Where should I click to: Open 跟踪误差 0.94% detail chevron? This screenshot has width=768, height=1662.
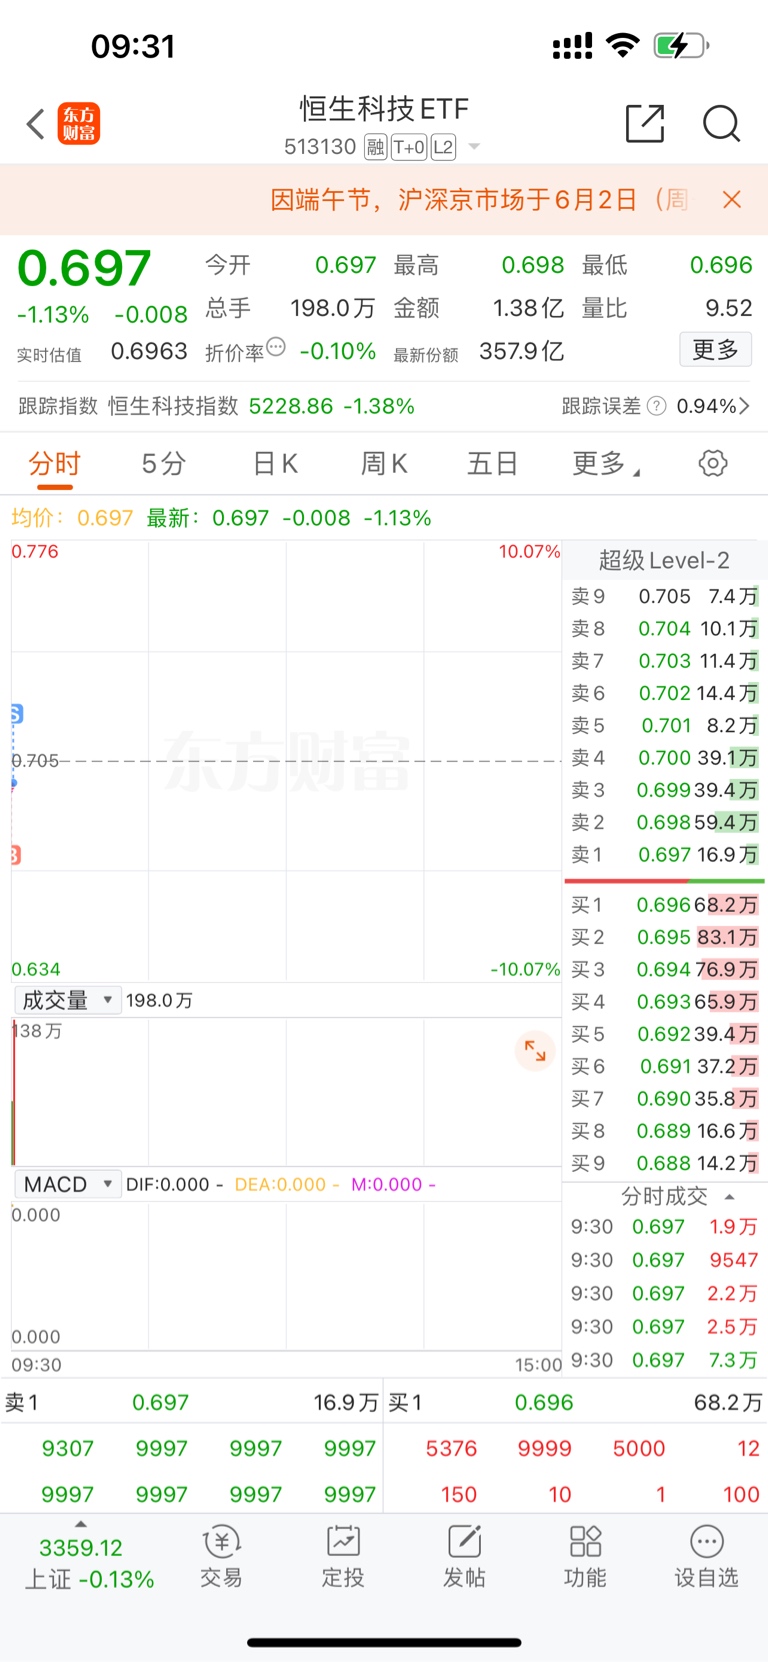[x=744, y=406]
